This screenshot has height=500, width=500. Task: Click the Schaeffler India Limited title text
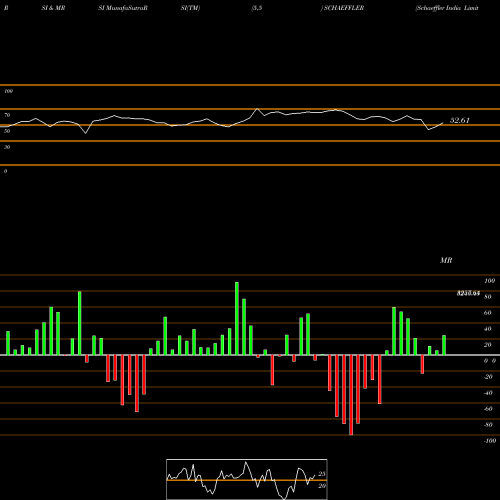click(447, 8)
